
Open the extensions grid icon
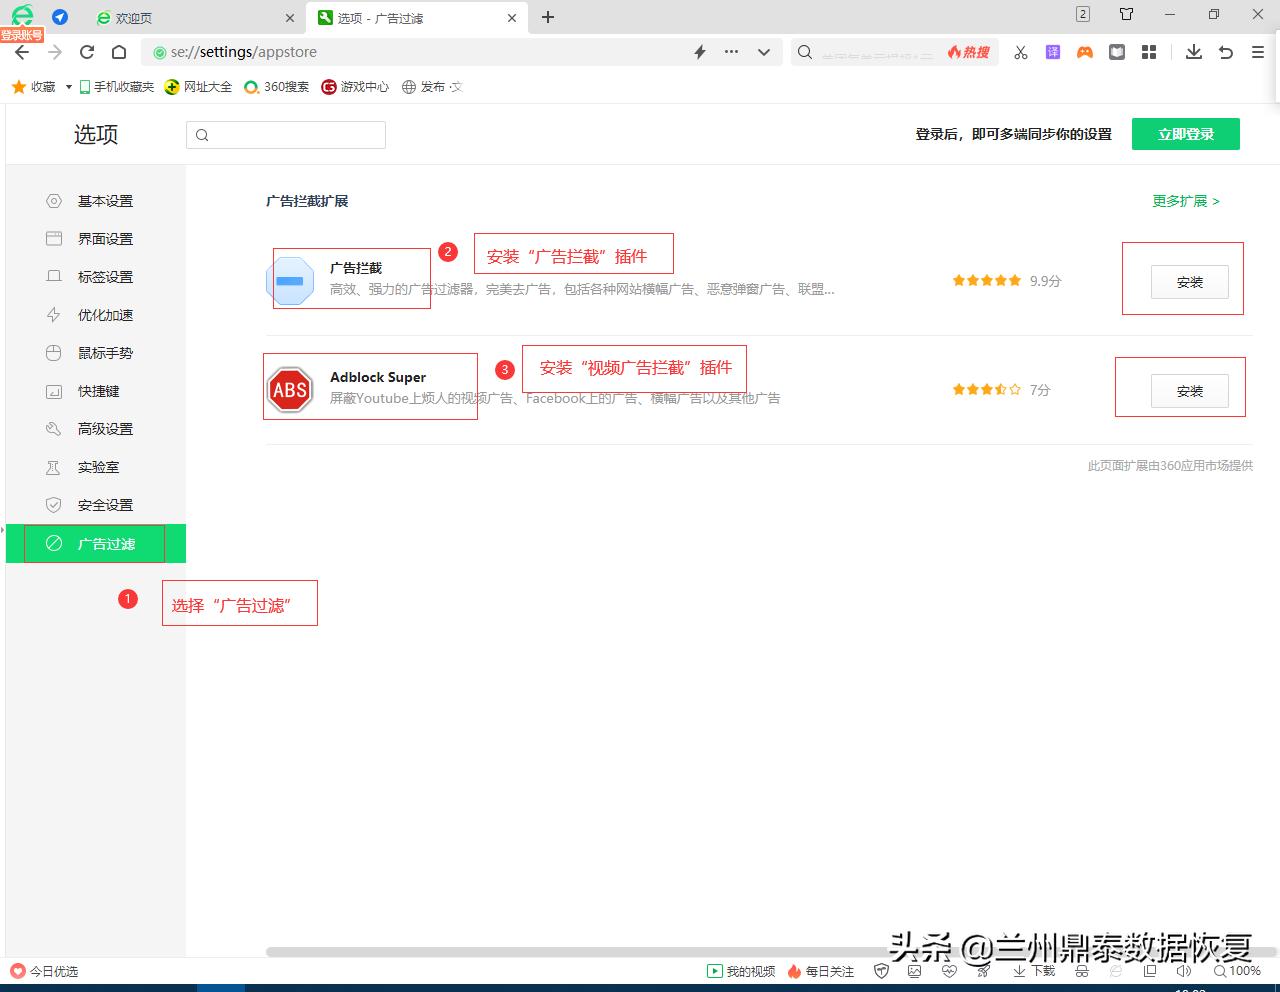(x=1148, y=51)
